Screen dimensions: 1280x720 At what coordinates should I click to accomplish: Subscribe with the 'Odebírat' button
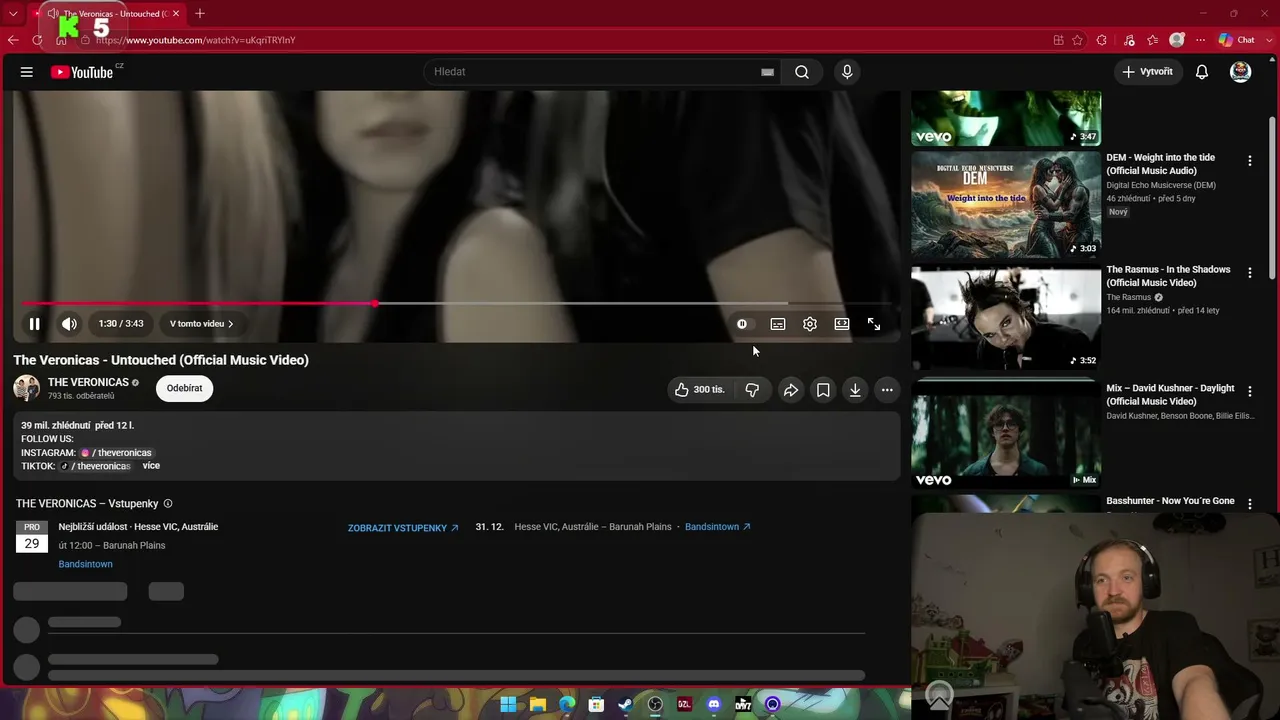(x=185, y=388)
